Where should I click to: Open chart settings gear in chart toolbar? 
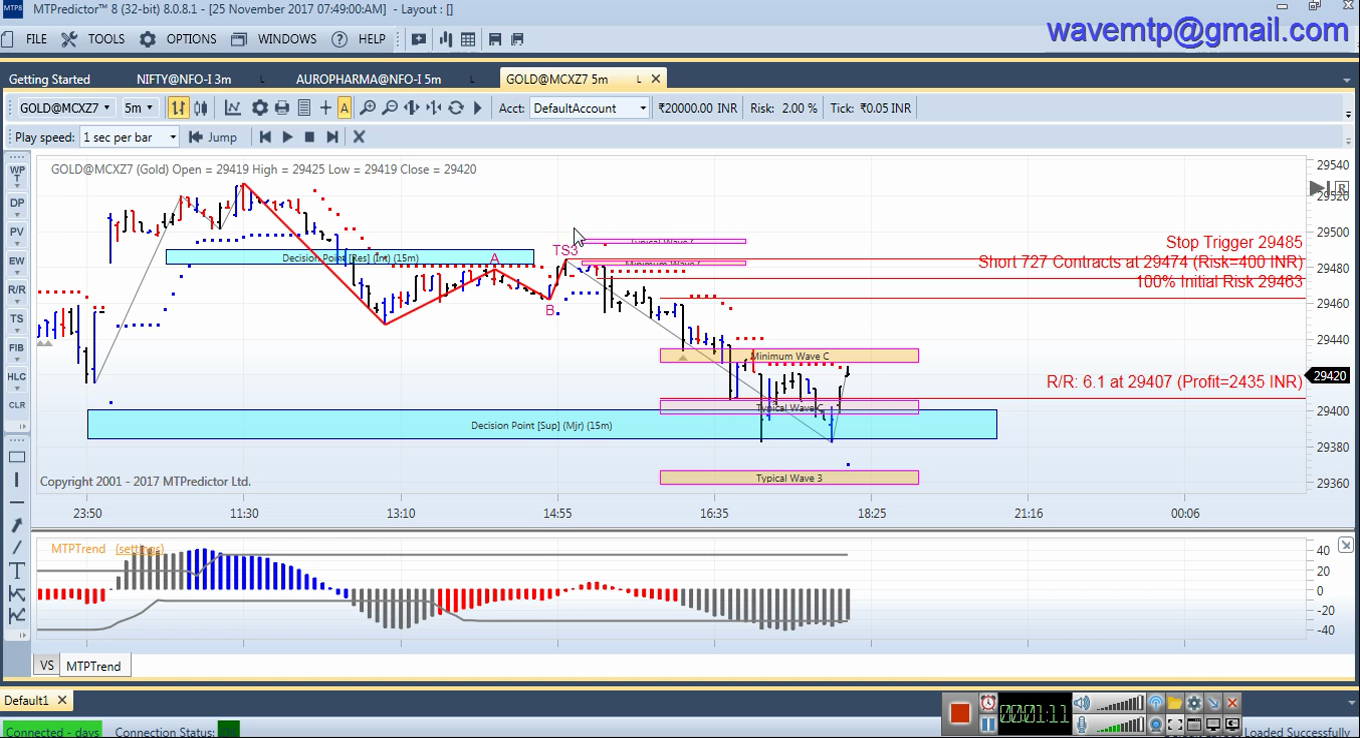260,108
